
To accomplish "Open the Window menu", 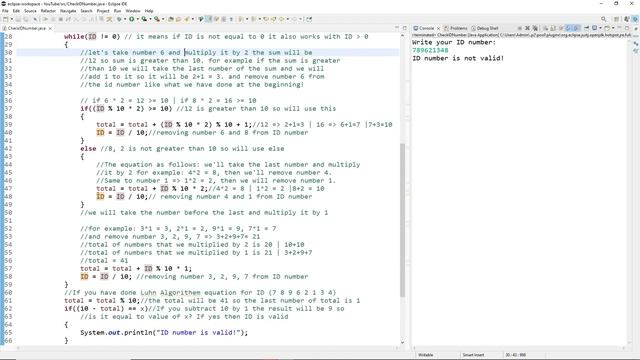I will point(133,11).
